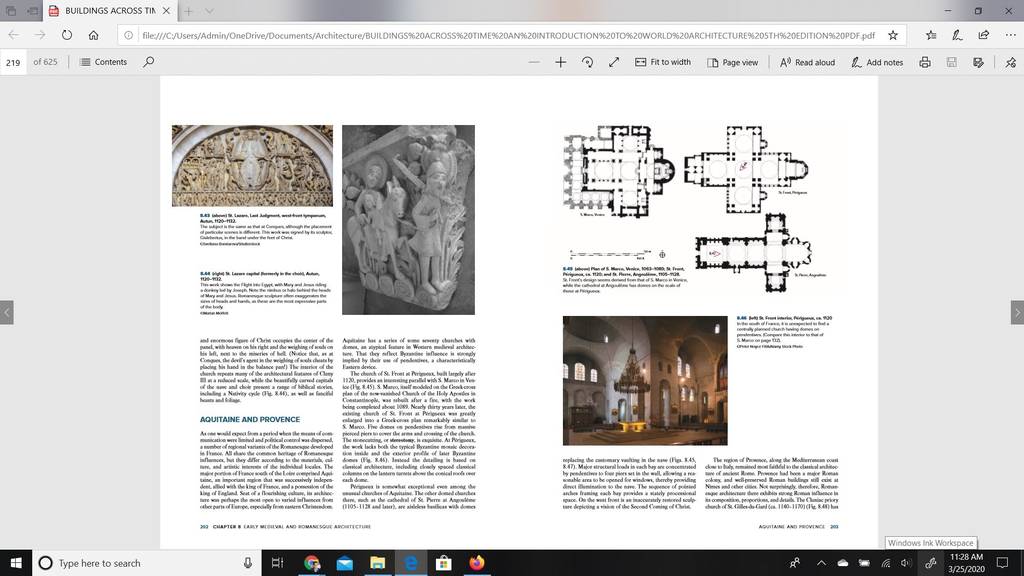Open Mail app from taskbar
Image resolution: width=1024 pixels, height=576 pixels.
[345, 563]
